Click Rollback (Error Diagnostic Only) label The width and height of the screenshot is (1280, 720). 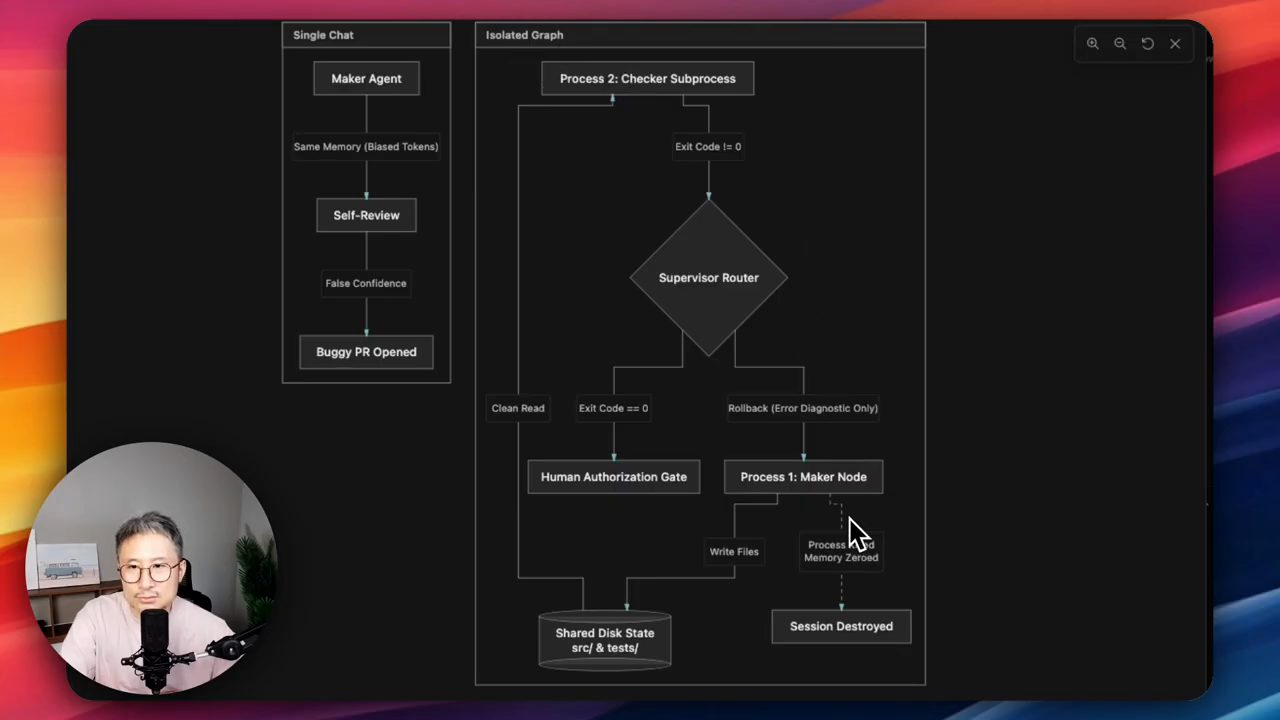(x=803, y=408)
